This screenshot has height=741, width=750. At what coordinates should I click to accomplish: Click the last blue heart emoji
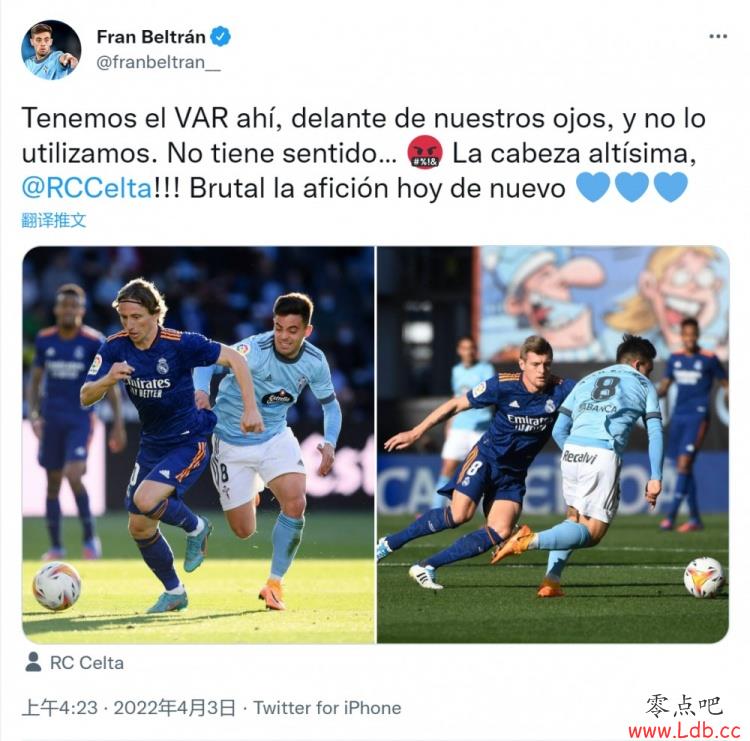[671, 188]
